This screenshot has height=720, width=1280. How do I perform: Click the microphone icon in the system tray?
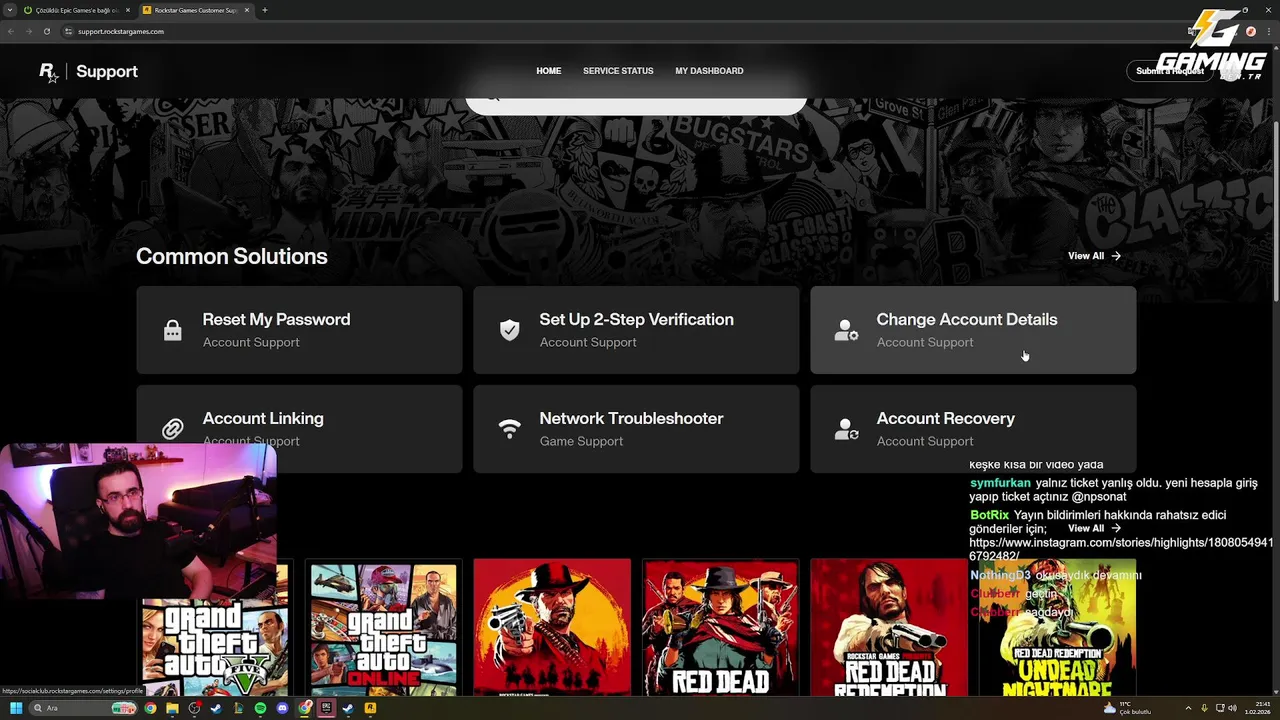(1204, 708)
